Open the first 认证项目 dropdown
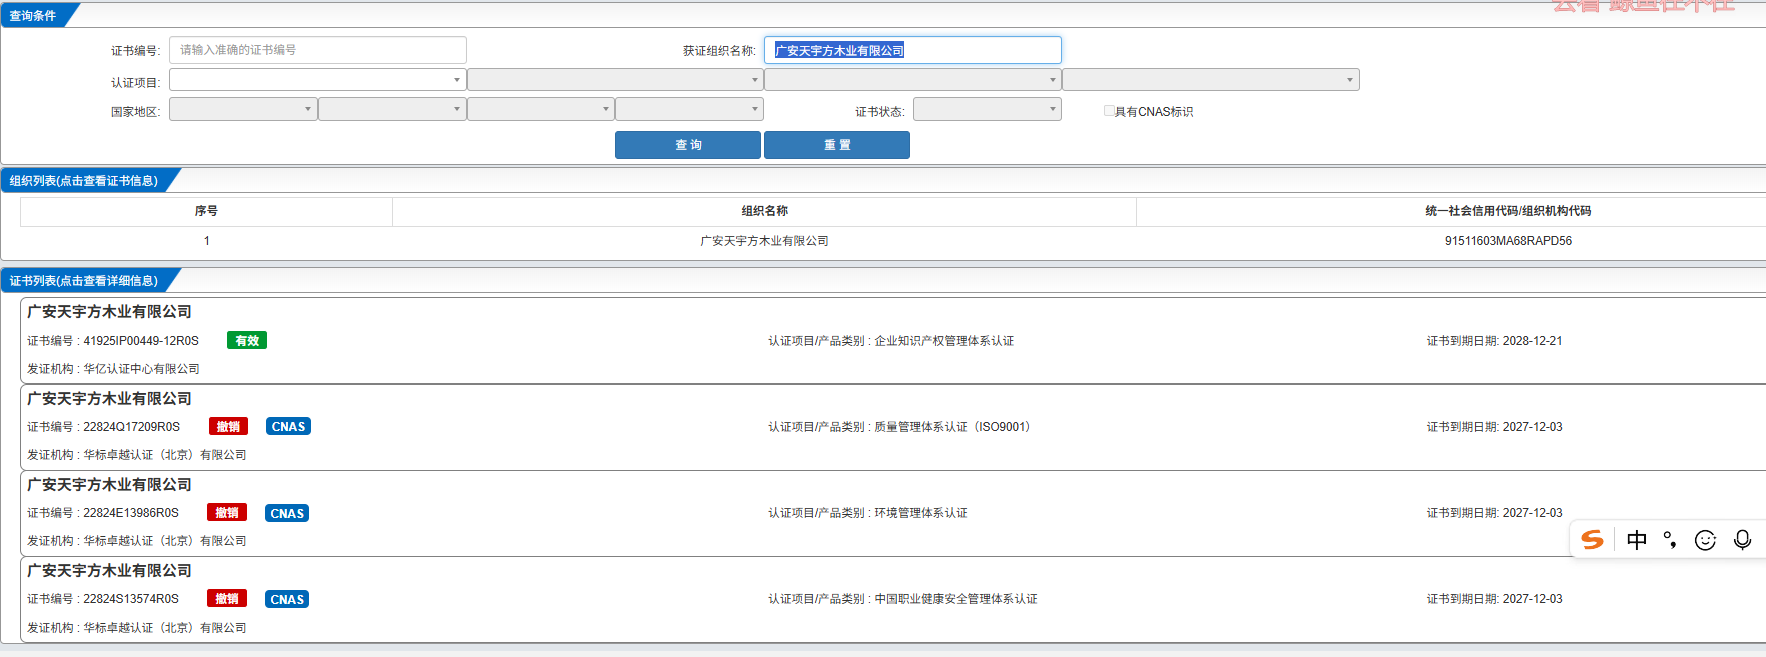Viewport: 1766px width, 657px height. [x=317, y=80]
